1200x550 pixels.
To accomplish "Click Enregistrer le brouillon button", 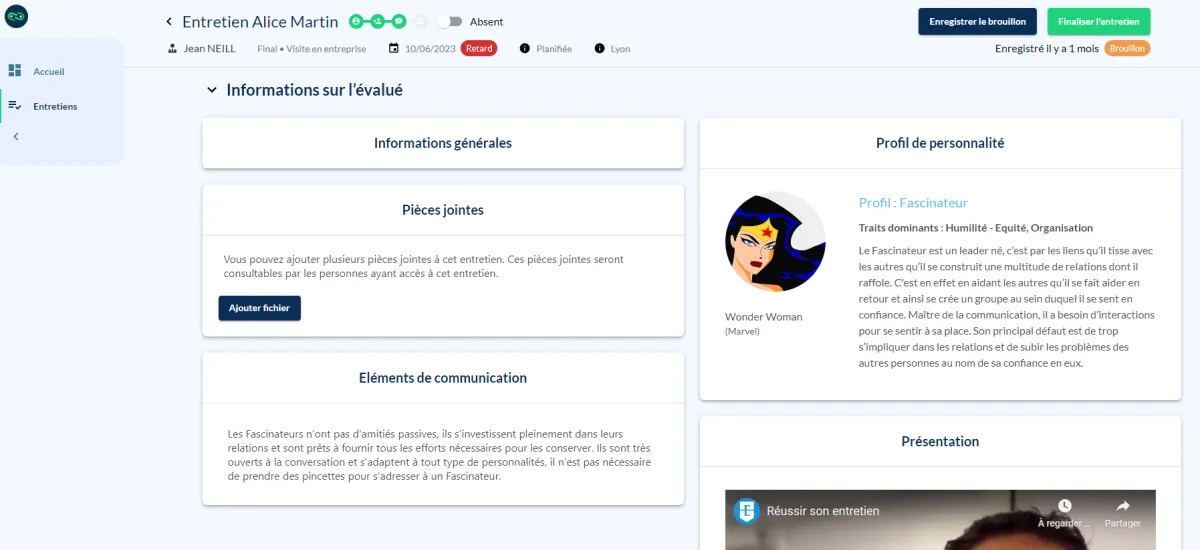I will (977, 21).
